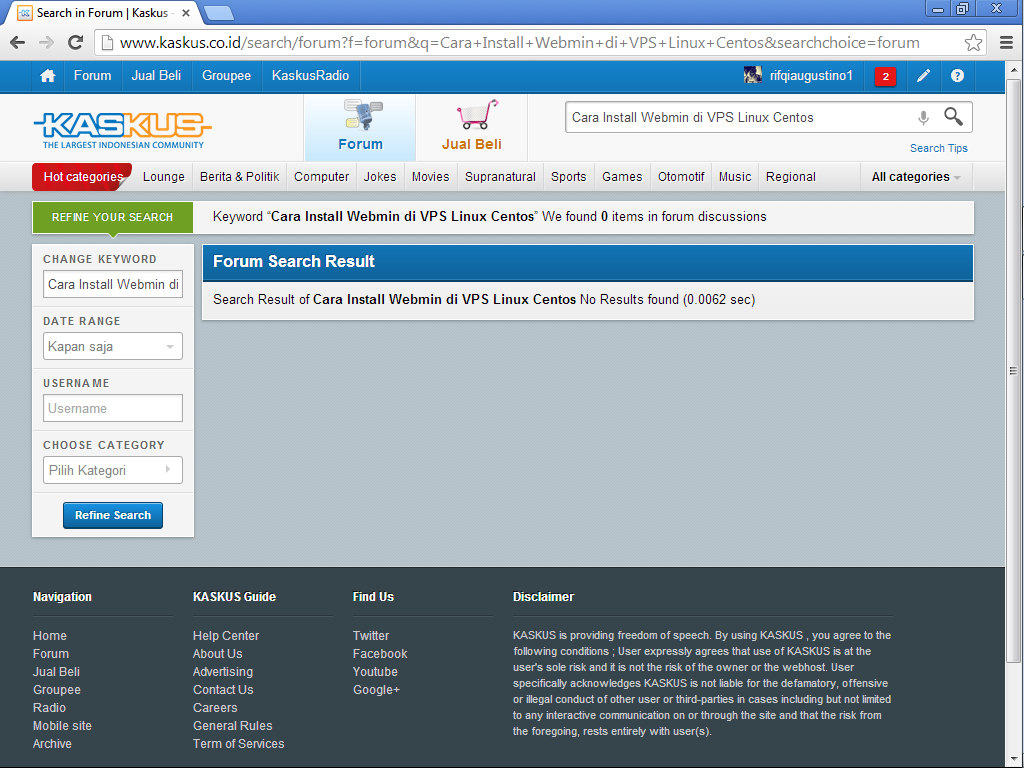This screenshot has width=1024, height=768.
Task: Close the Search in Forum browser tab
Action: pyautogui.click(x=186, y=13)
